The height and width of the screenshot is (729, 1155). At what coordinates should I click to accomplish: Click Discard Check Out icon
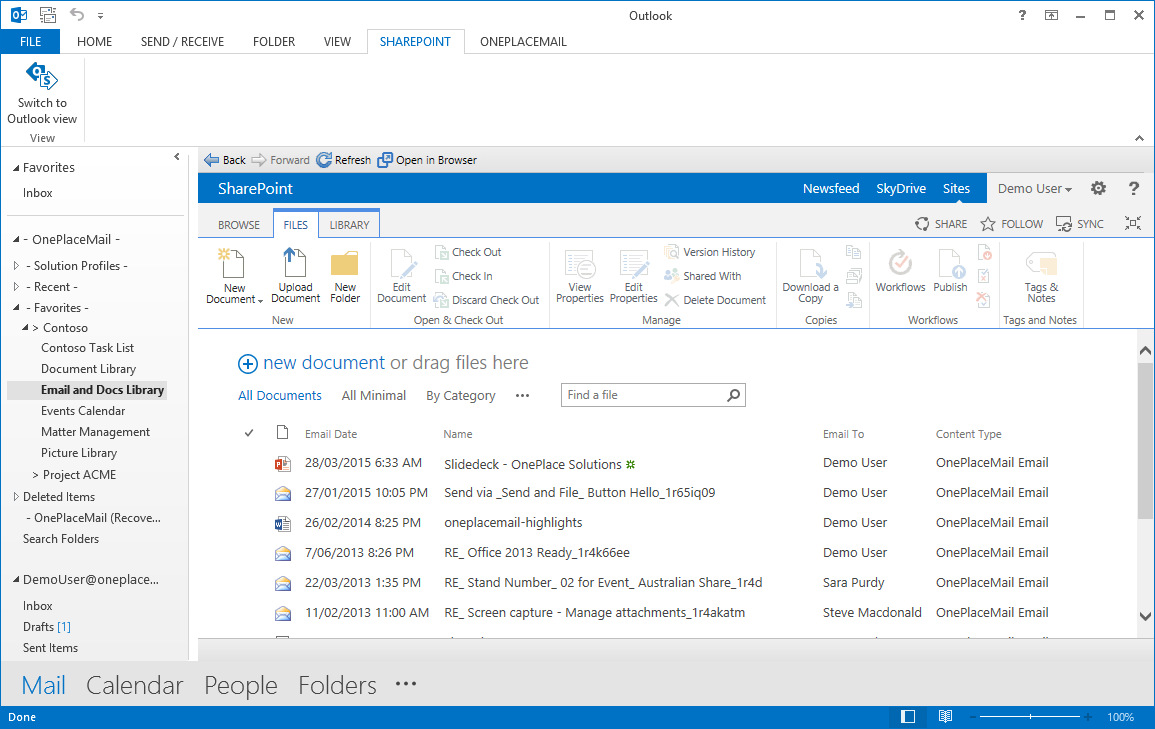[x=441, y=300]
